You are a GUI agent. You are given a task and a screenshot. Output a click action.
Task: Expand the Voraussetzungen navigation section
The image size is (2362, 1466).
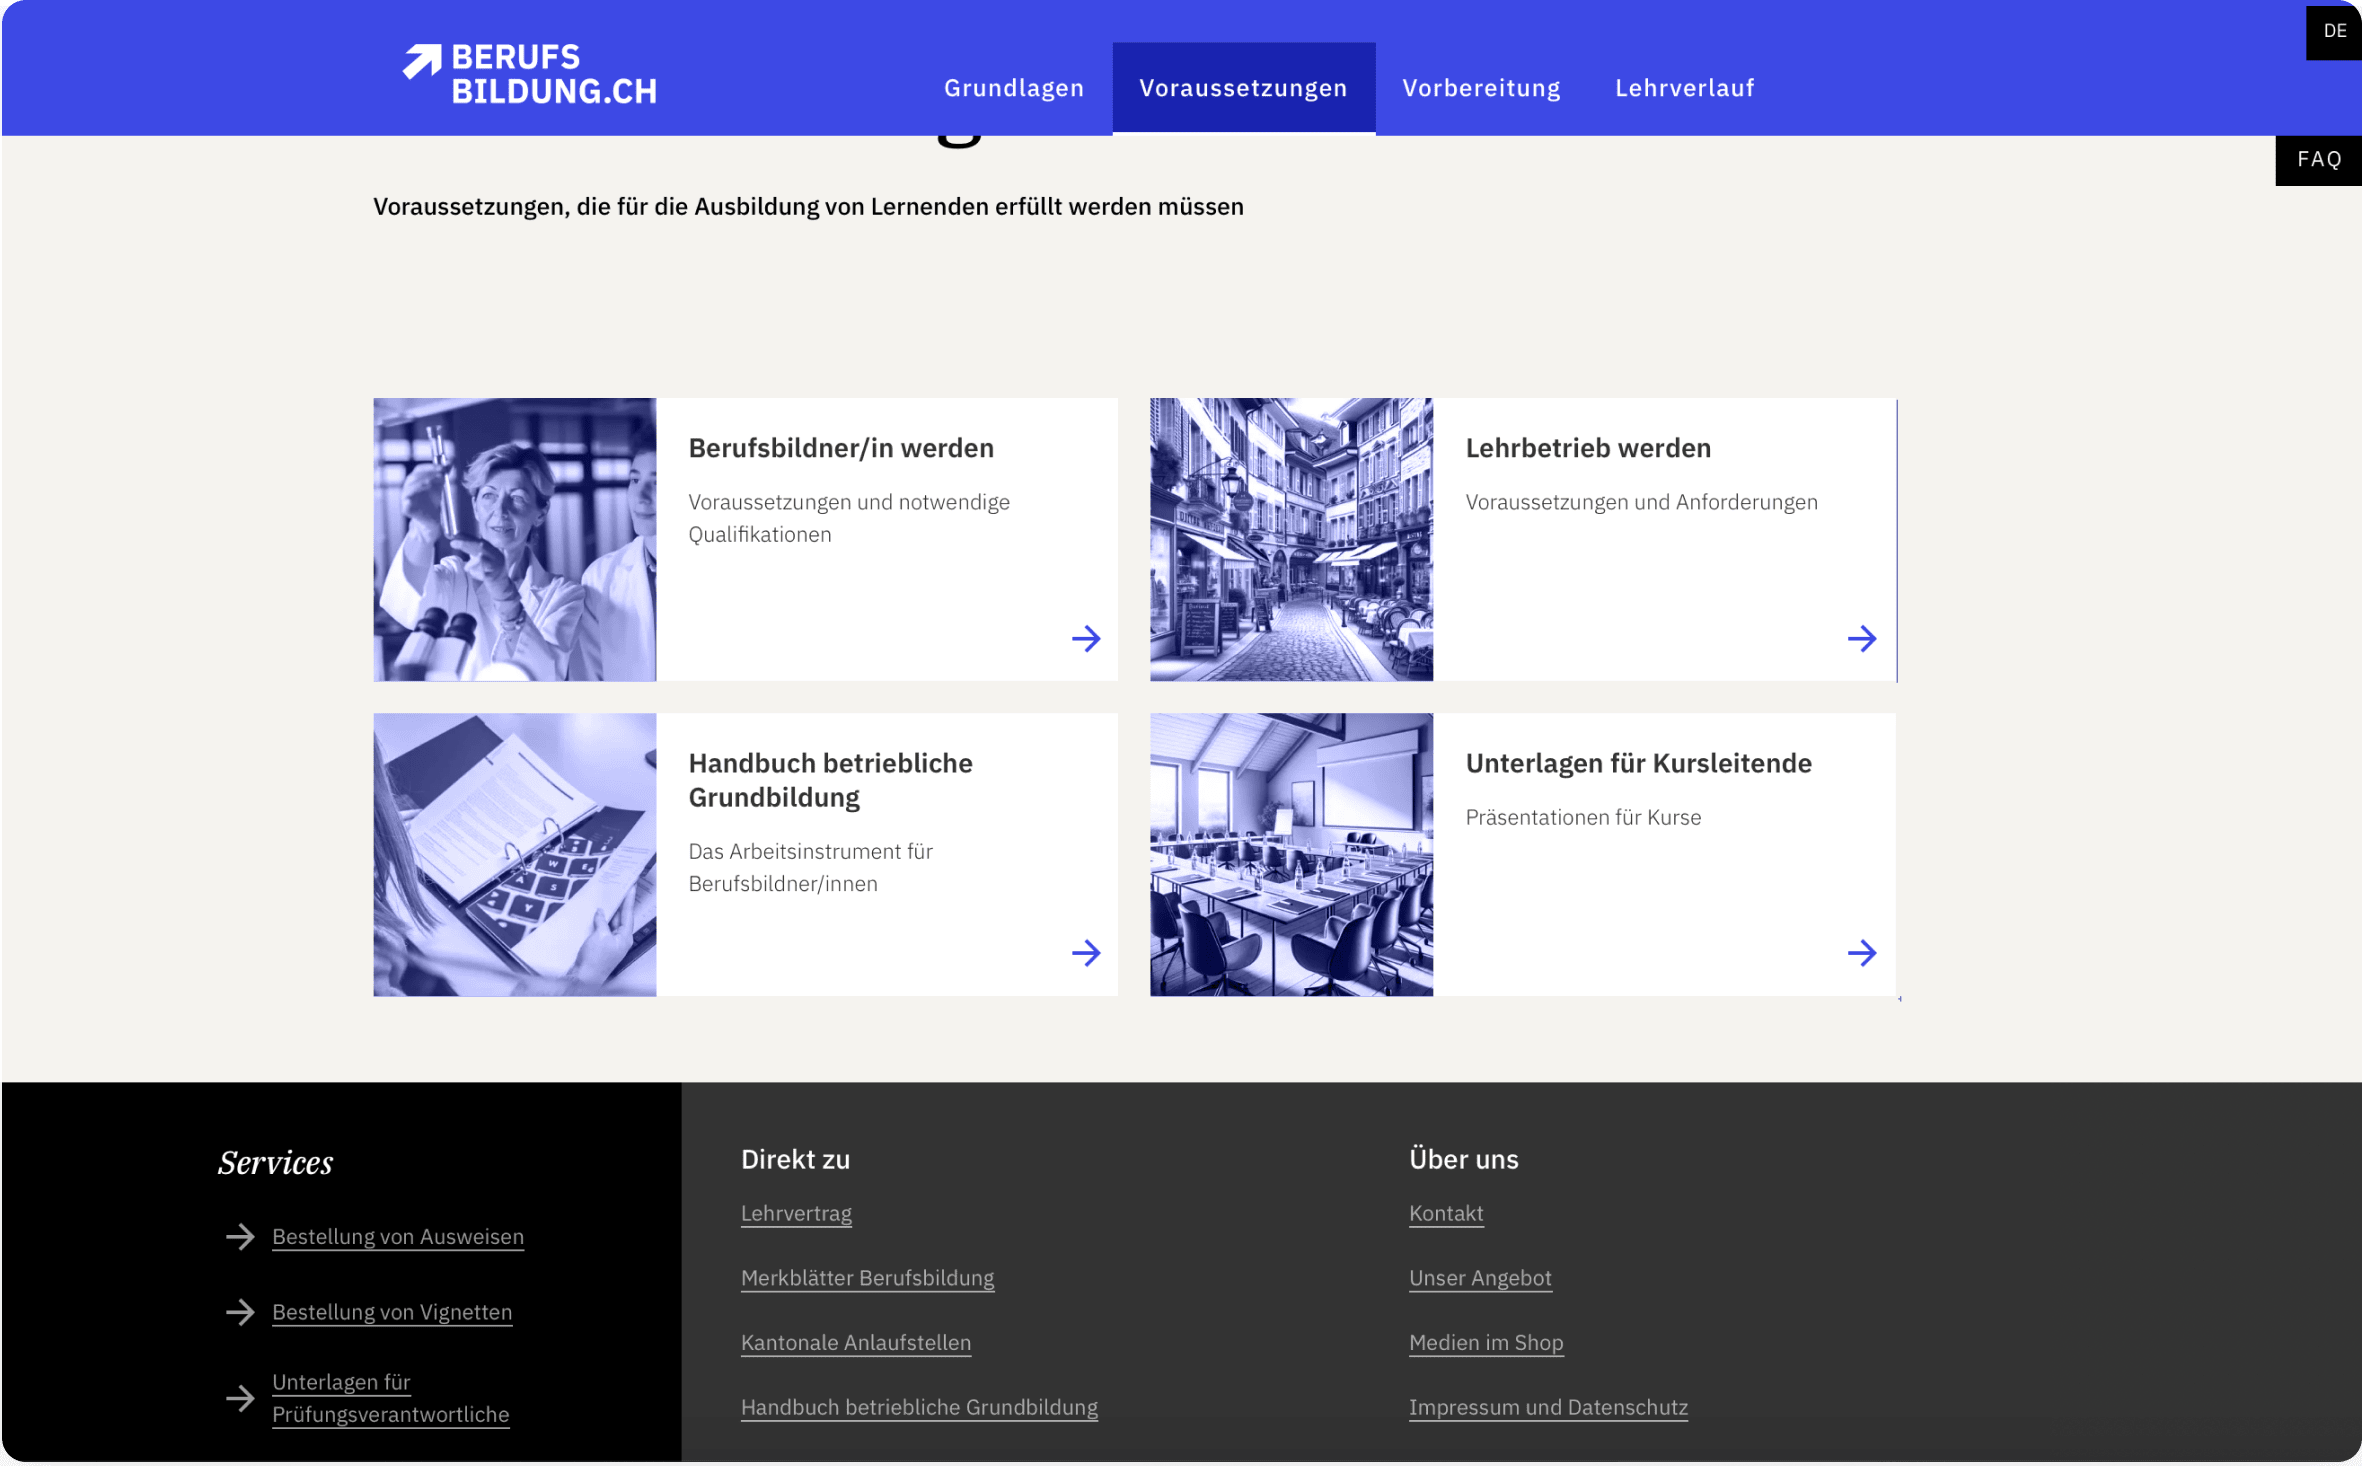click(1244, 87)
